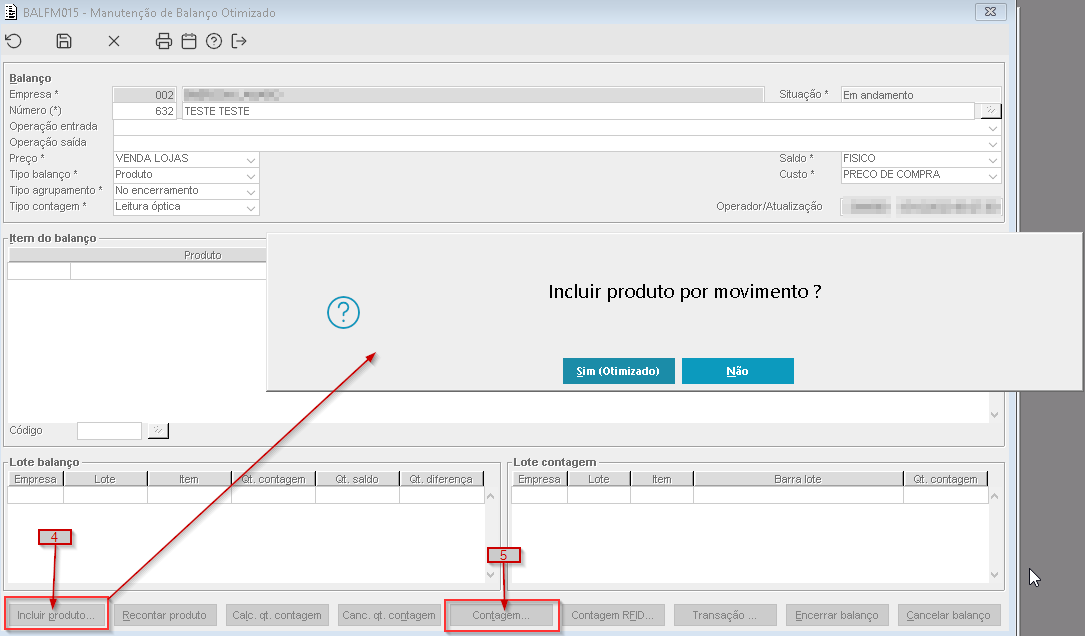Viewport: 1085px width, 636px height.
Task: Click the save floppy-disk icon
Action: click(x=64, y=42)
